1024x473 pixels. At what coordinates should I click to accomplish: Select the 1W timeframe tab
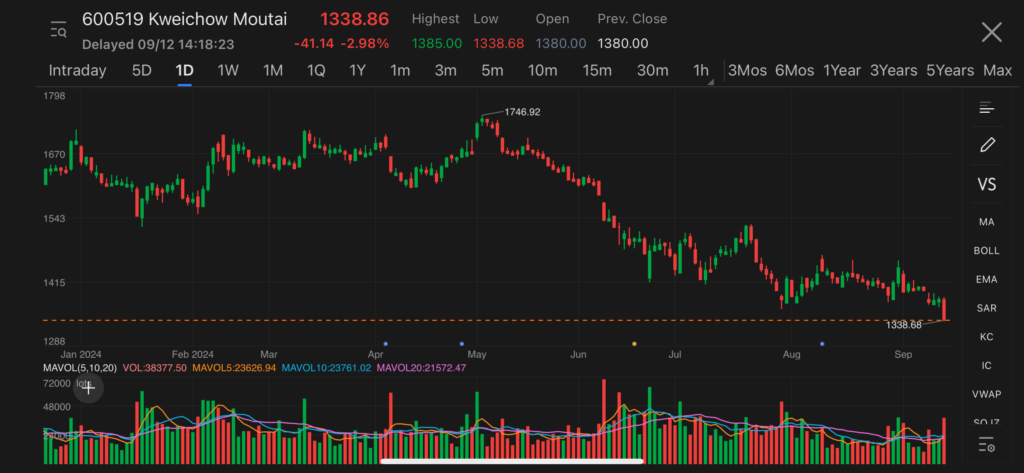click(x=228, y=70)
